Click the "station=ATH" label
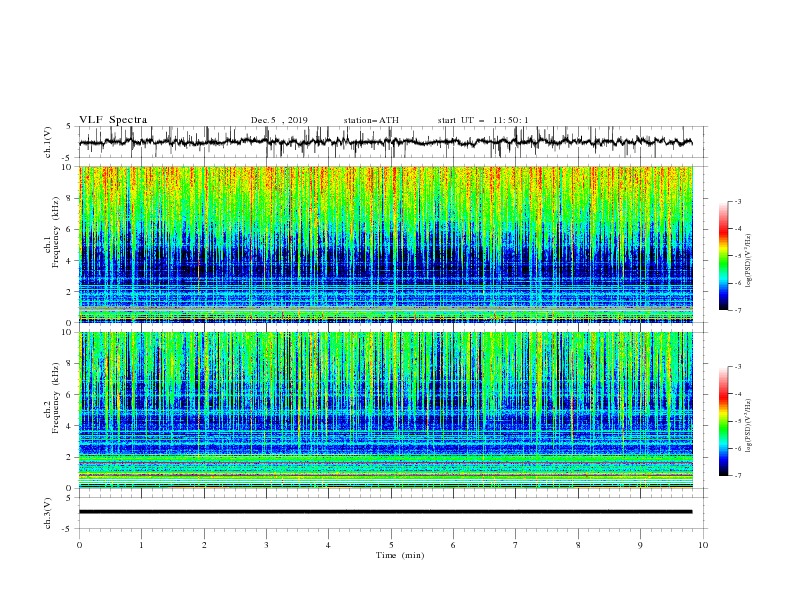 click(371, 120)
